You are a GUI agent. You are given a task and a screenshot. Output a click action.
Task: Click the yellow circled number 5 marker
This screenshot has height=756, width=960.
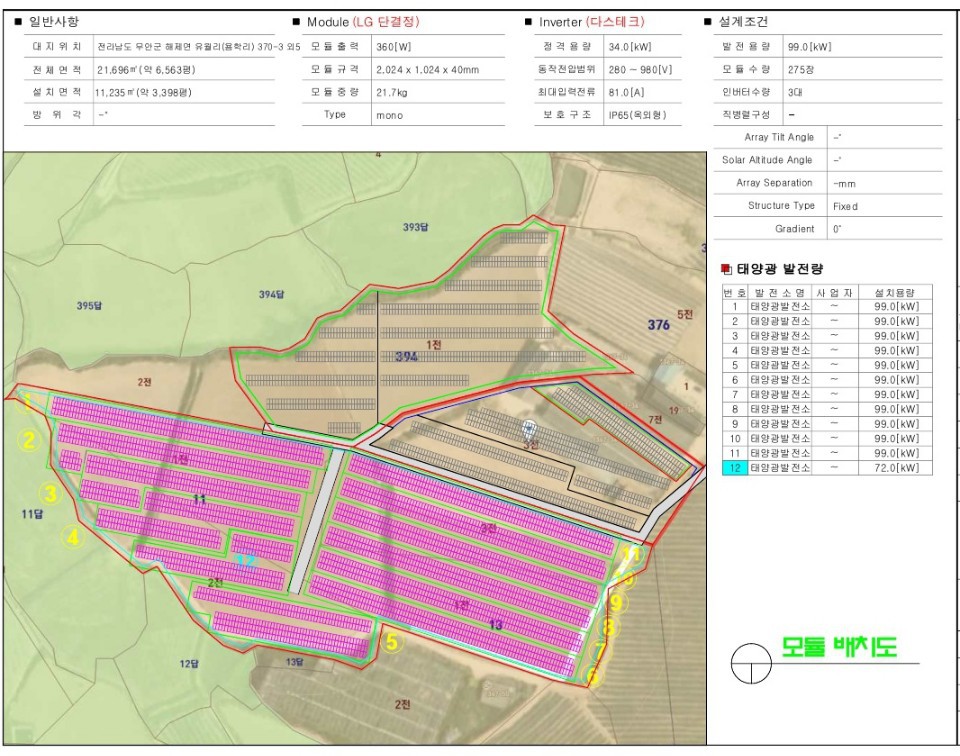click(x=392, y=642)
